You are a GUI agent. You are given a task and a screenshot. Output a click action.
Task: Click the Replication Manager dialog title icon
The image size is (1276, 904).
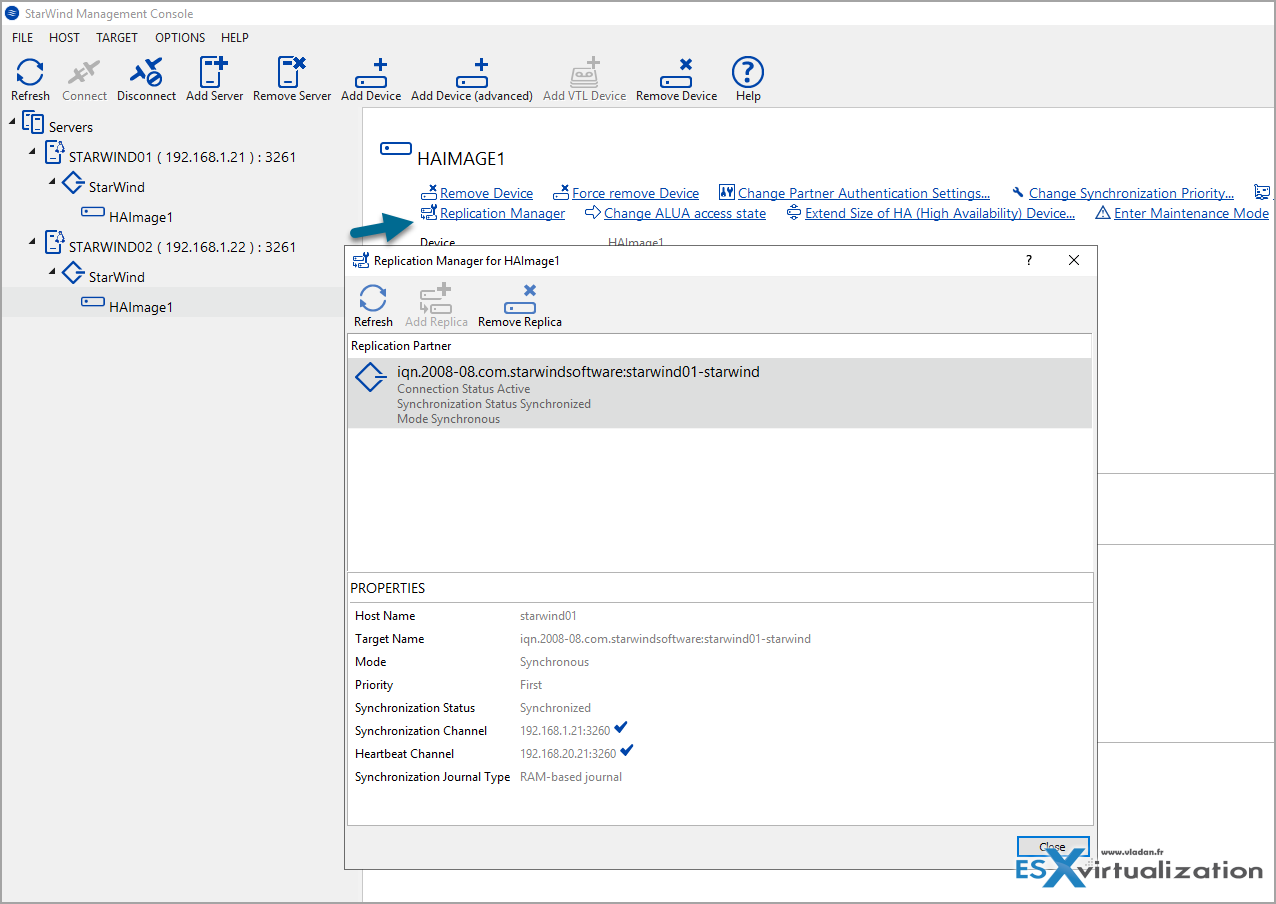(361, 260)
